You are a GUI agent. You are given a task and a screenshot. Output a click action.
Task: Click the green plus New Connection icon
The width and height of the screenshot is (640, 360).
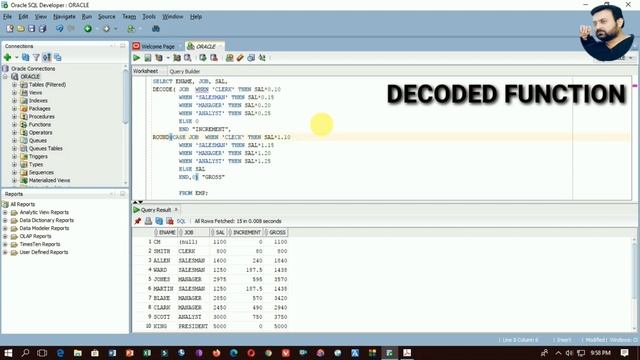coord(7,58)
